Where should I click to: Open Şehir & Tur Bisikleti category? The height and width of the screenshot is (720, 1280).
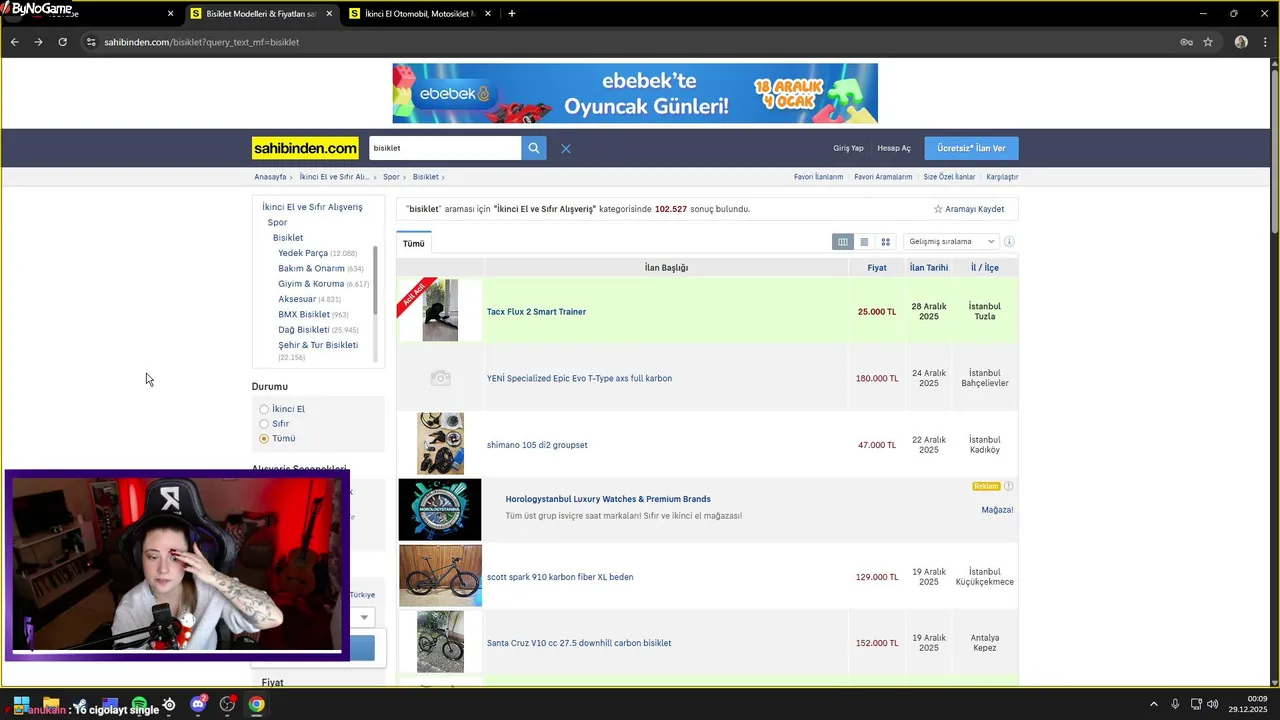(318, 345)
